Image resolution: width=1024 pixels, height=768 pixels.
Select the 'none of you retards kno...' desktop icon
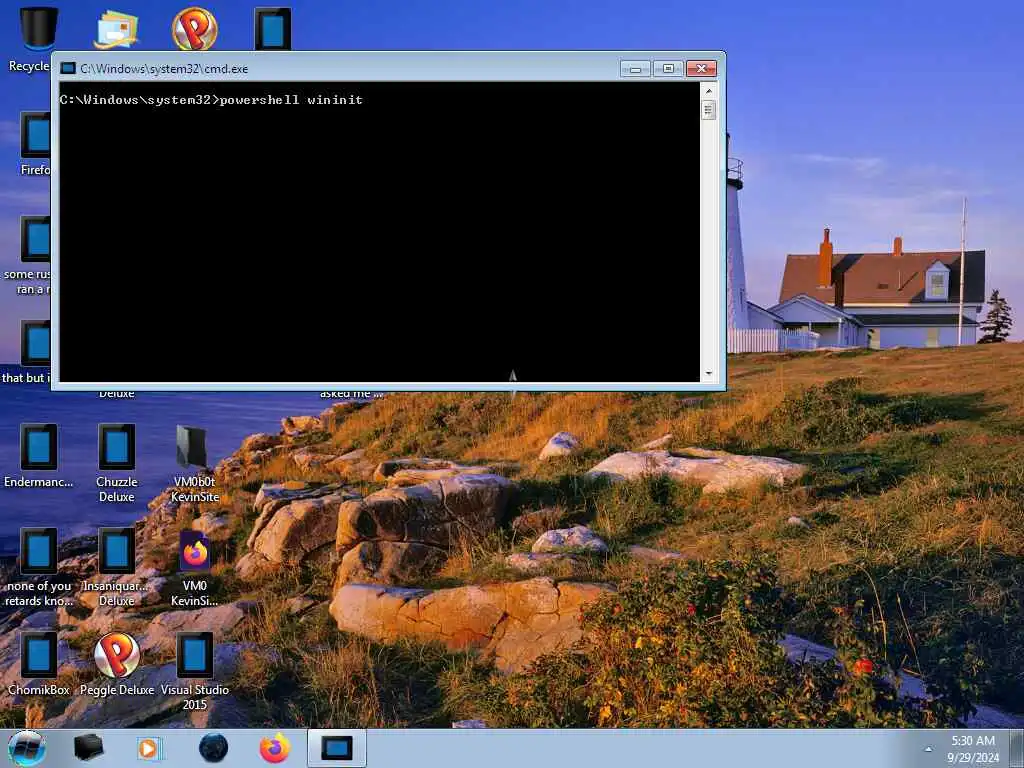point(39,567)
